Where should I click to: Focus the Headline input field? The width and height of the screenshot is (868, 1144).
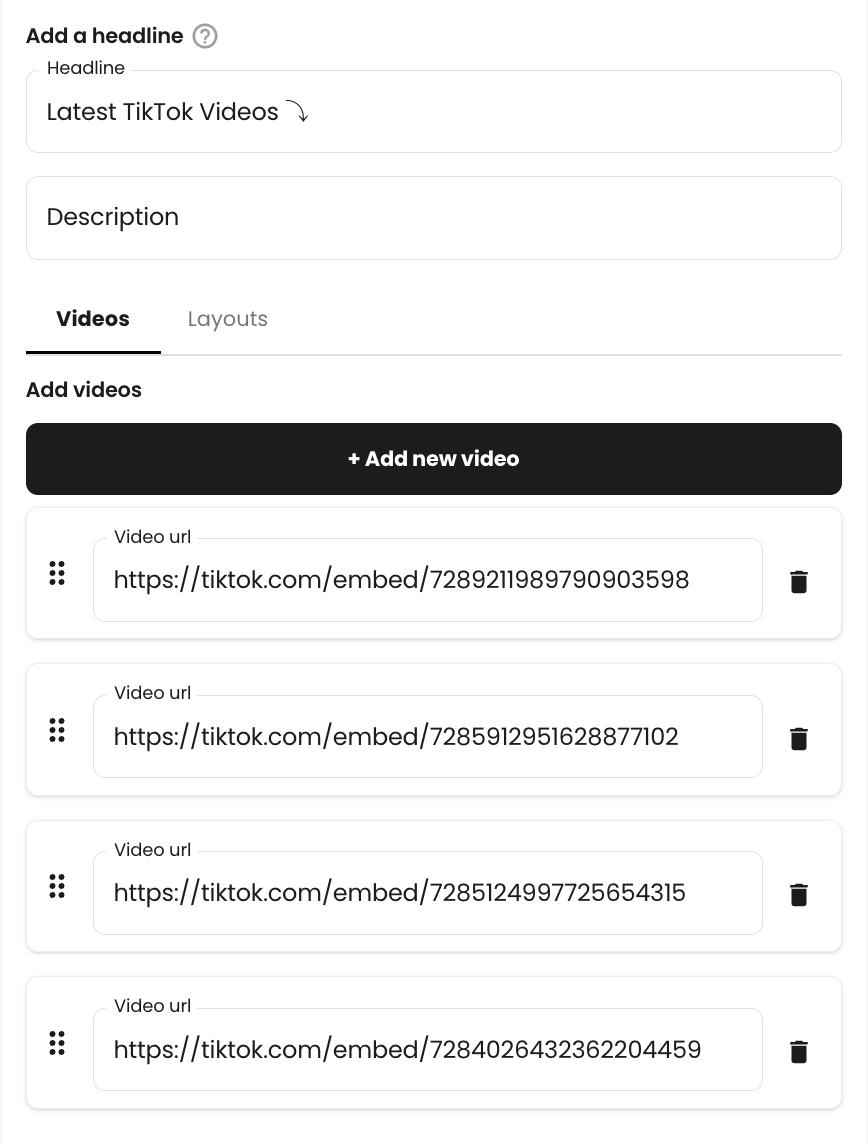coord(434,112)
